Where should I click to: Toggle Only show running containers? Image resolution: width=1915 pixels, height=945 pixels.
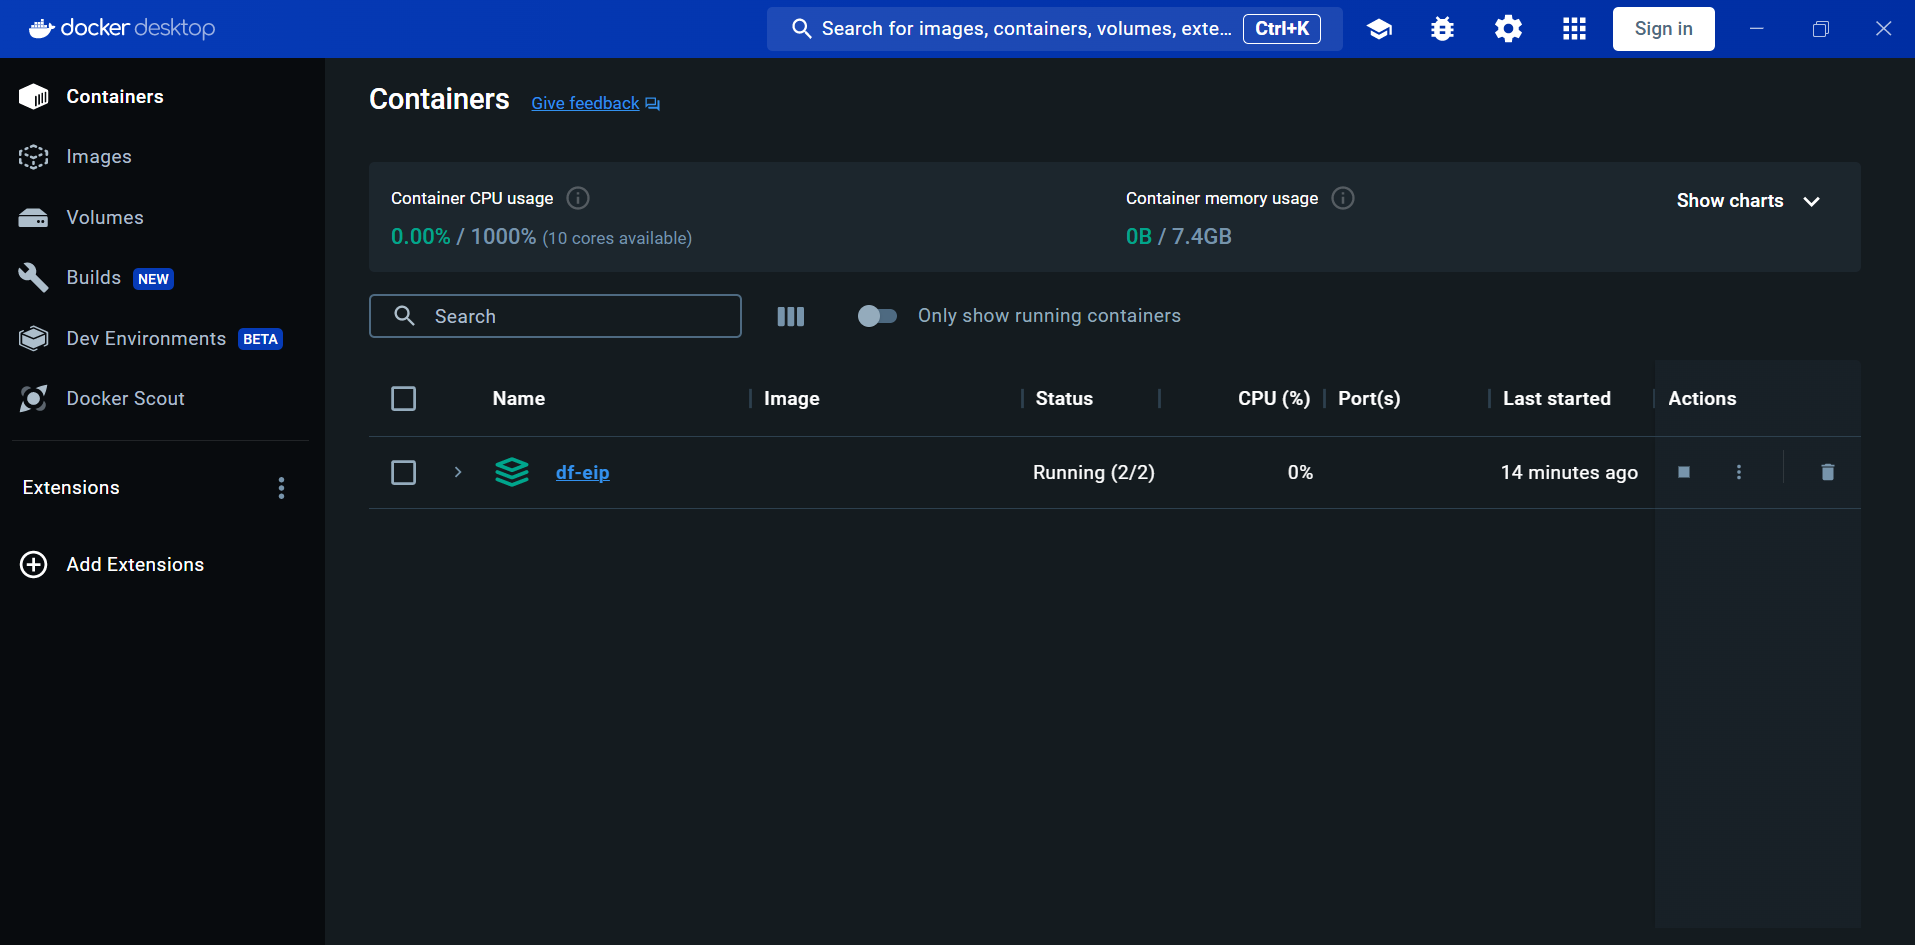[x=877, y=316]
